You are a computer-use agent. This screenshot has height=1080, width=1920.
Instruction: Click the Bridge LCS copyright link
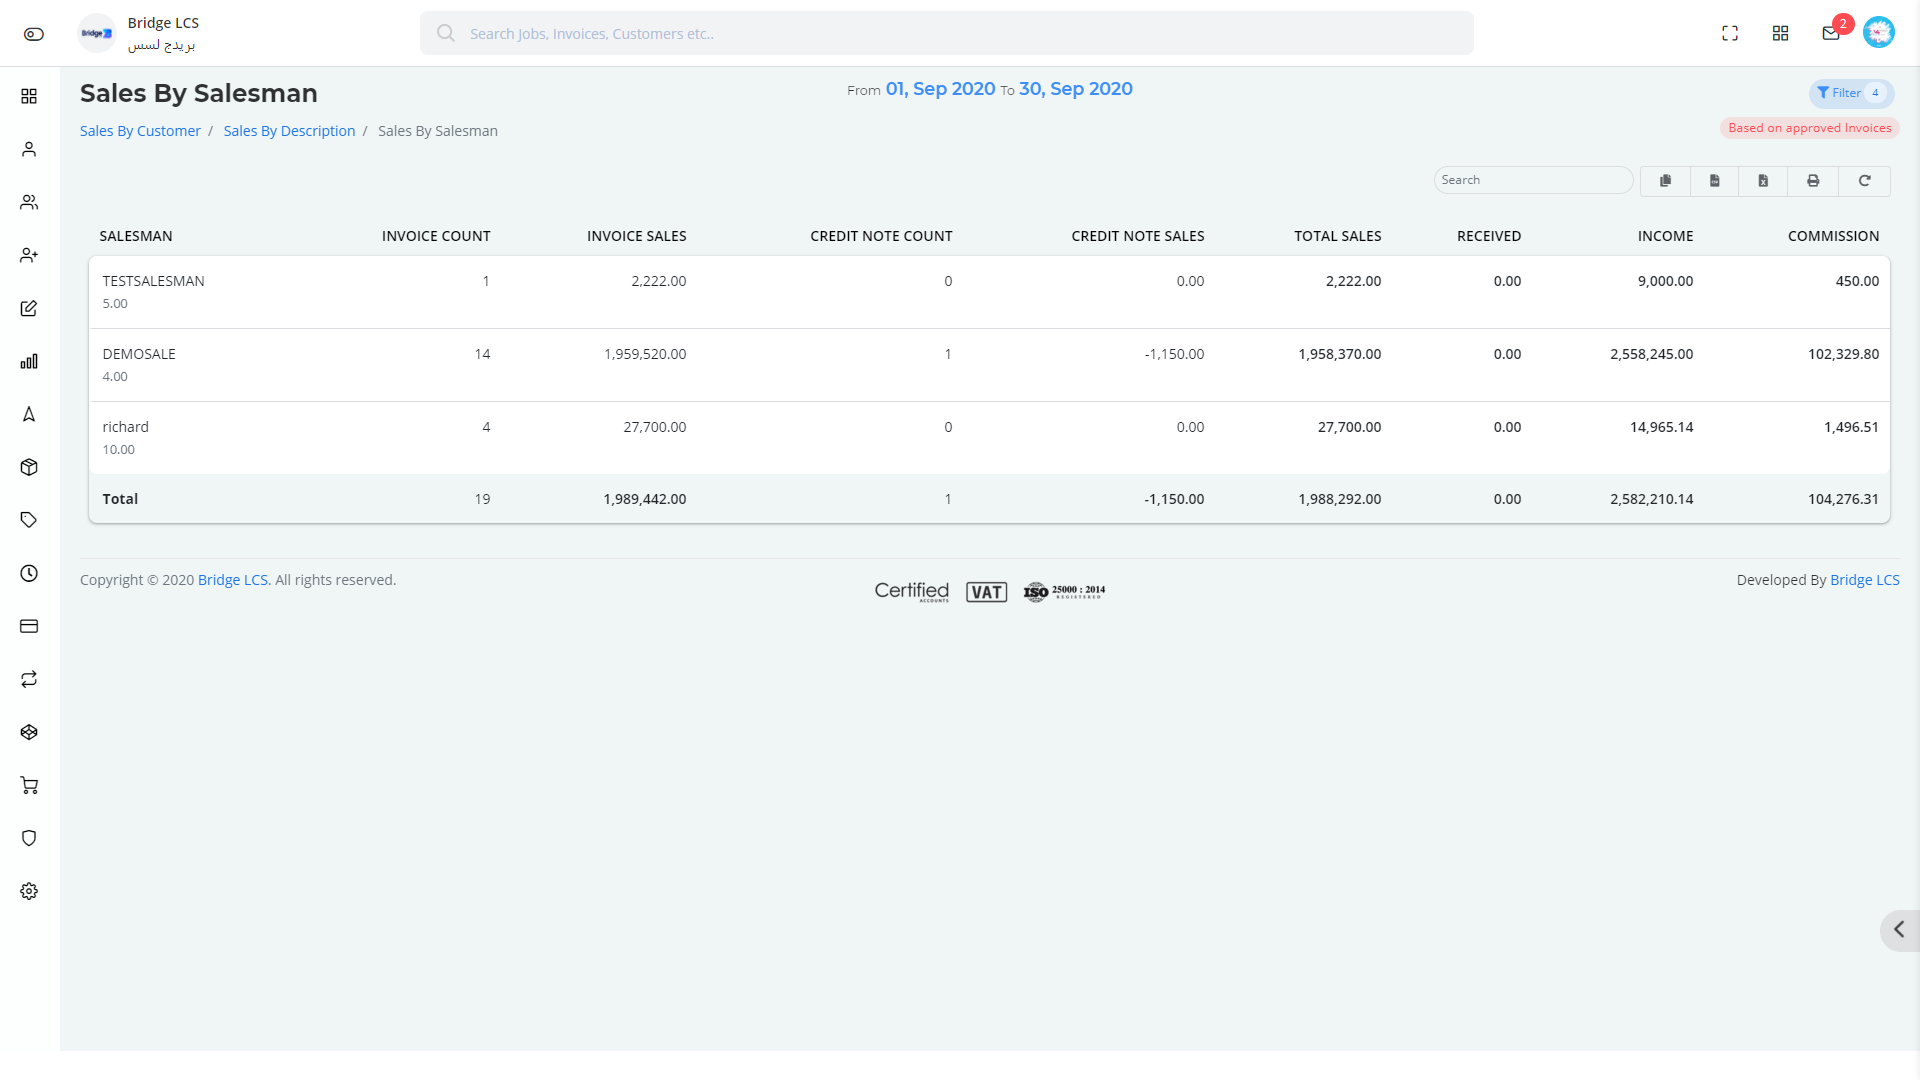click(232, 580)
